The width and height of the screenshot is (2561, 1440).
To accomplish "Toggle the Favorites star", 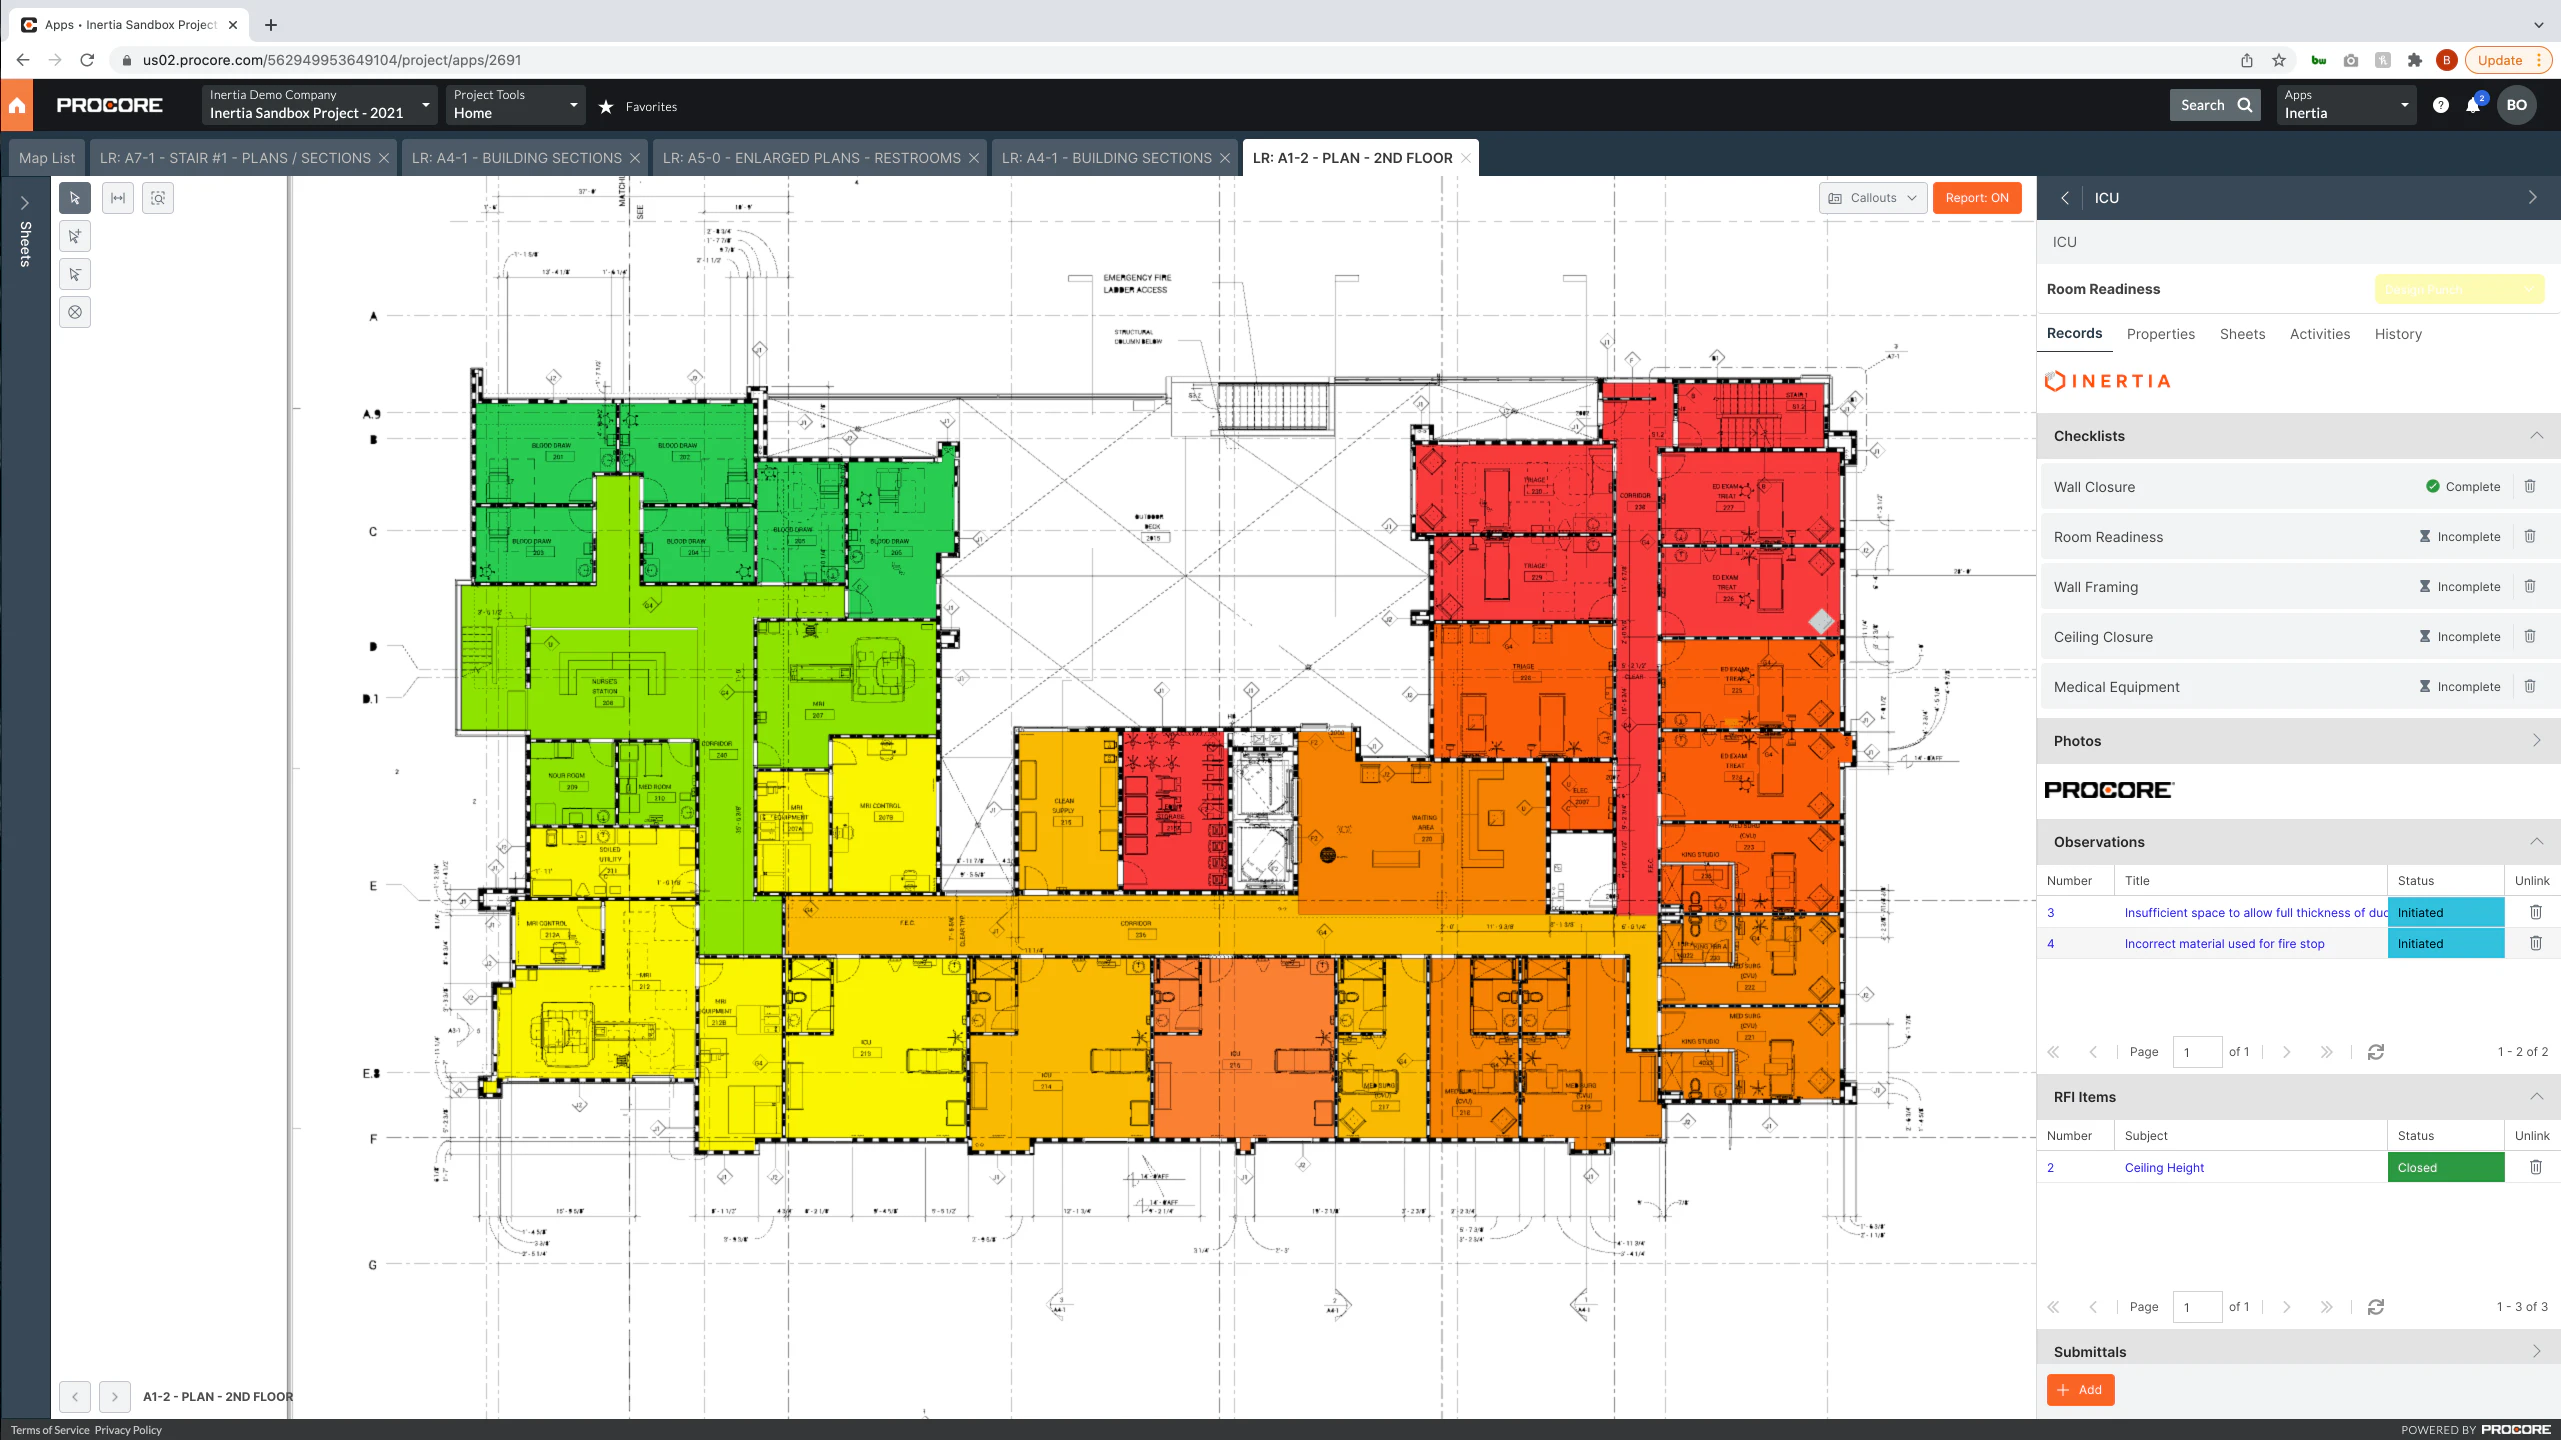I will 604,105.
